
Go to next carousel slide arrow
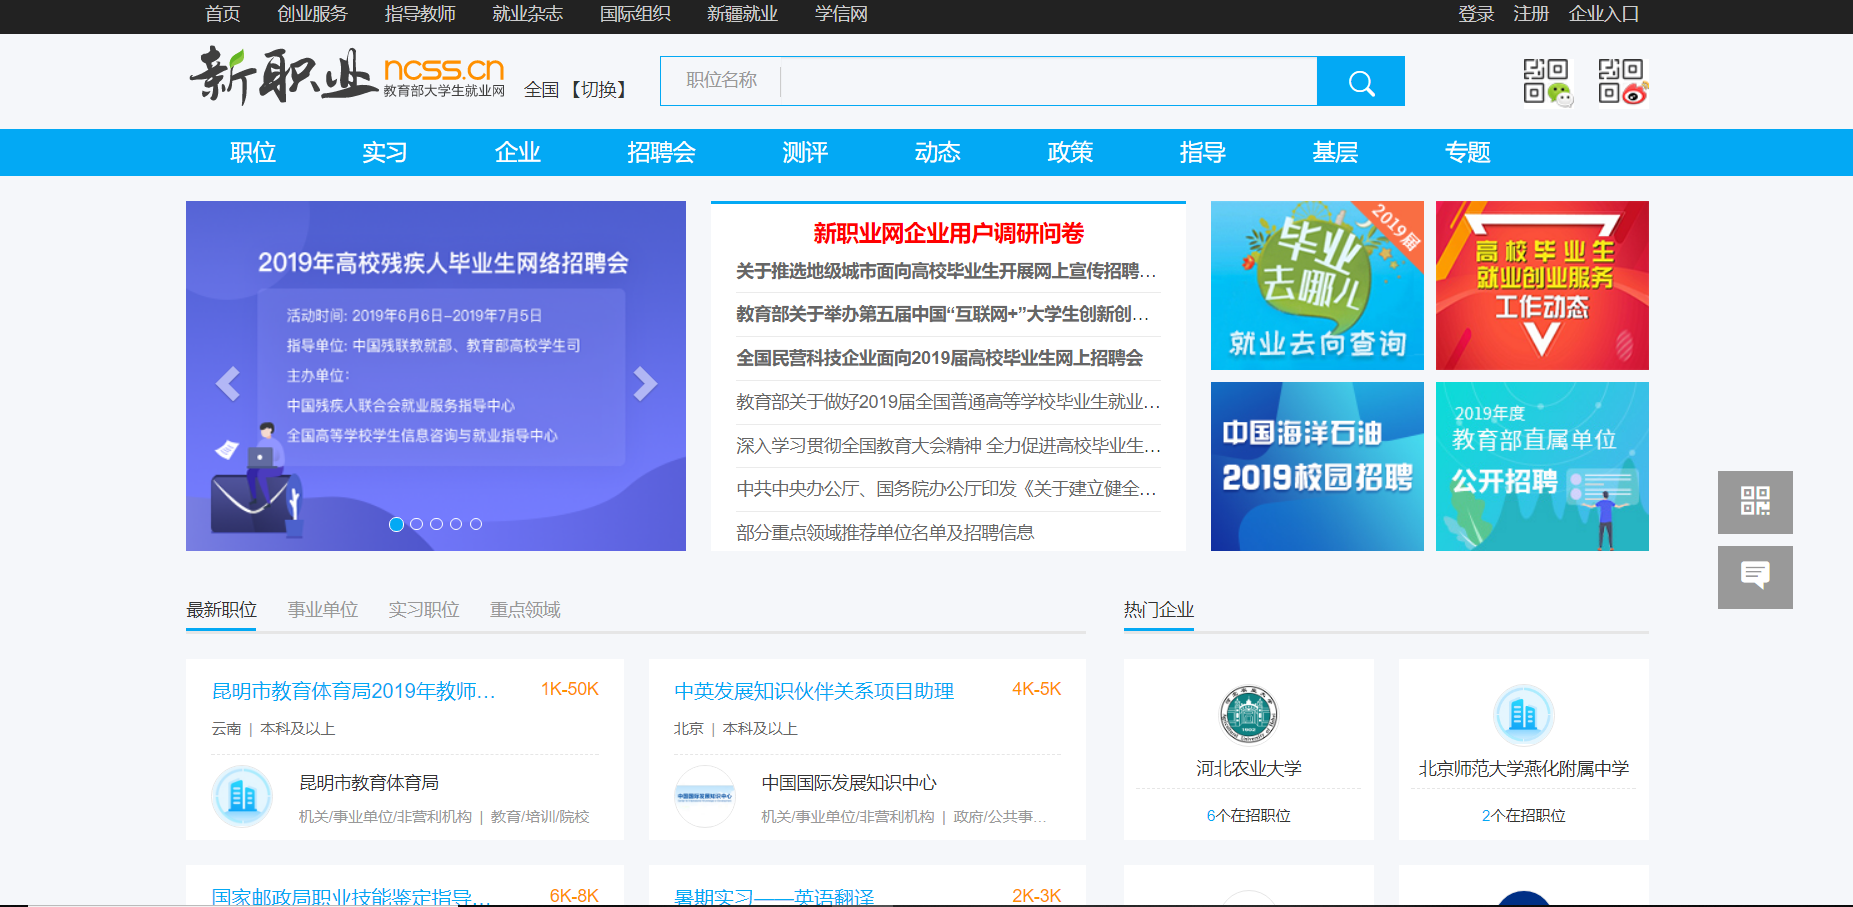tap(645, 383)
